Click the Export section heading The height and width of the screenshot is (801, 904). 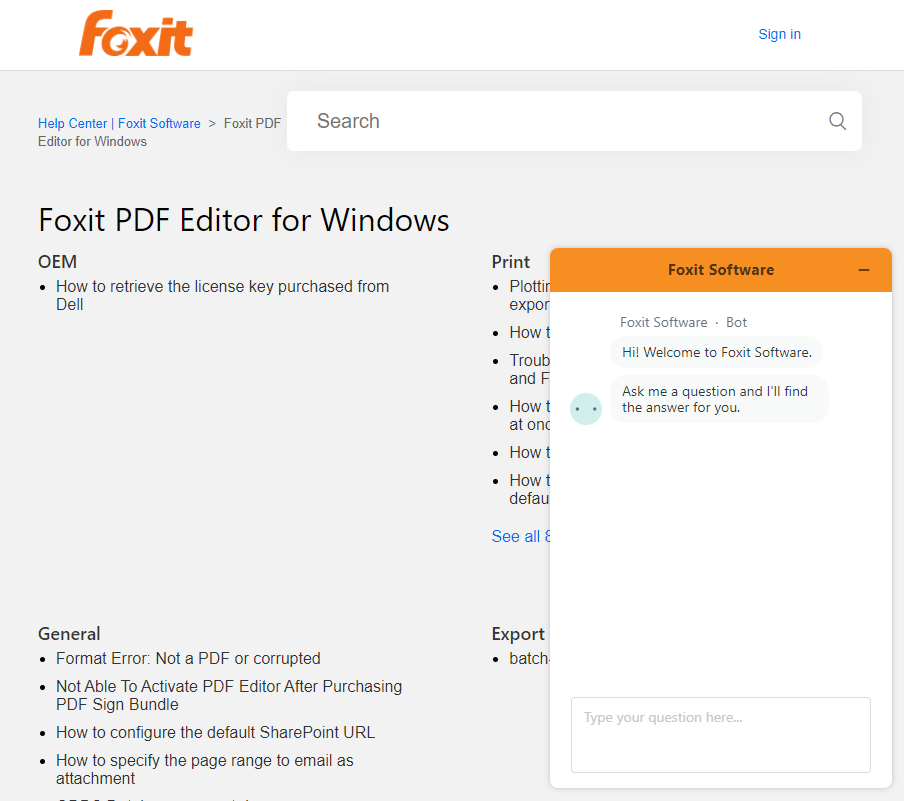[518, 634]
